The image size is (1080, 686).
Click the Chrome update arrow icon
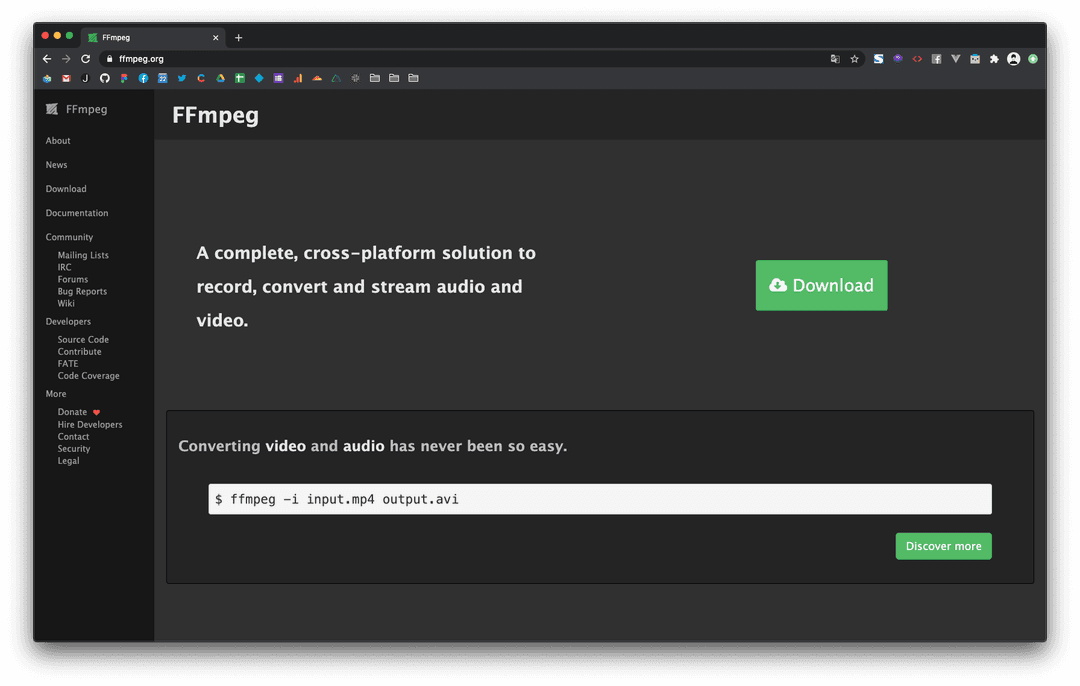[1033, 58]
